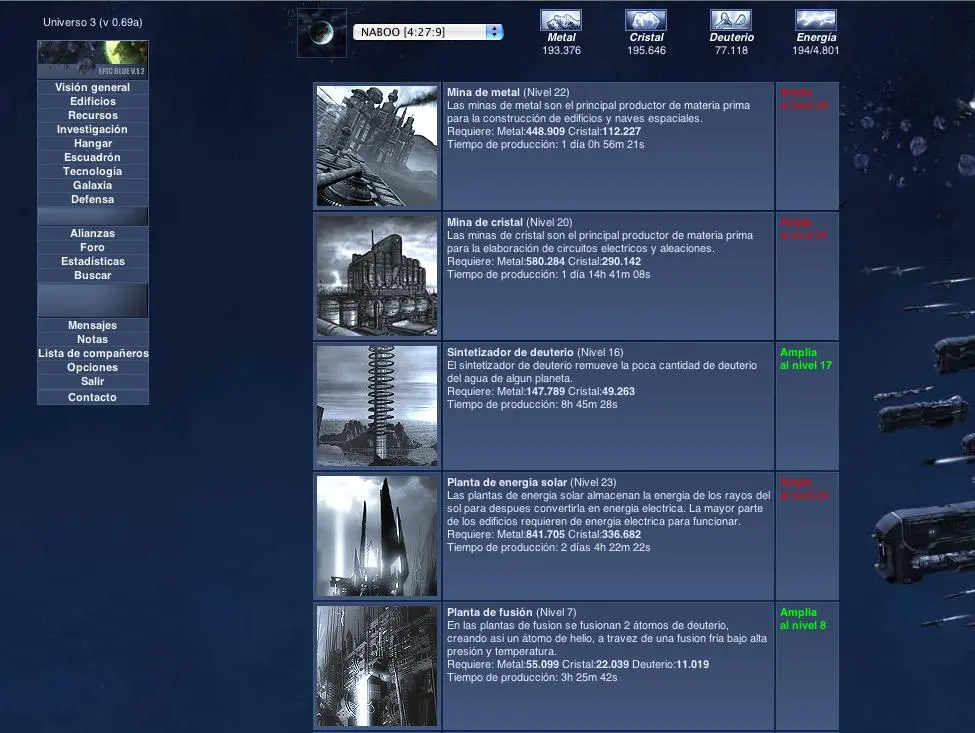Click the Metal resource icon
The image size is (975, 733).
pyautogui.click(x=561, y=20)
